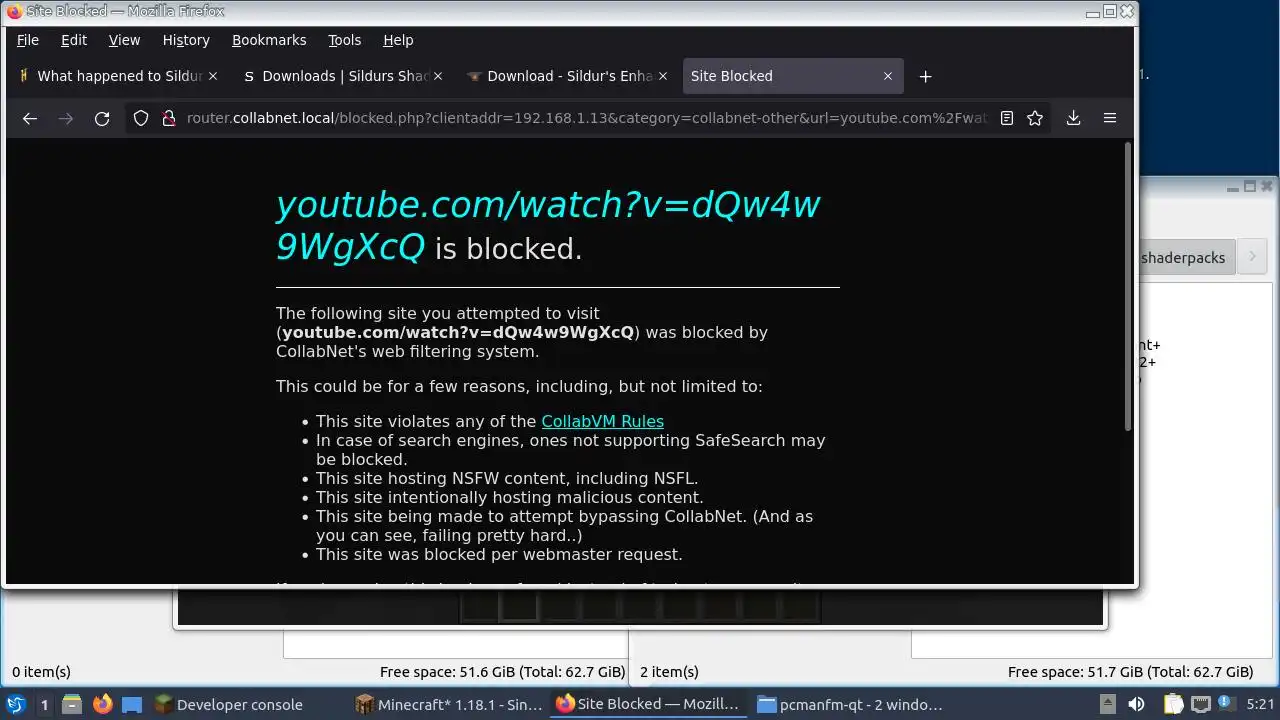Open tracking protection shield icon
The width and height of the screenshot is (1280, 720).
pos(141,118)
